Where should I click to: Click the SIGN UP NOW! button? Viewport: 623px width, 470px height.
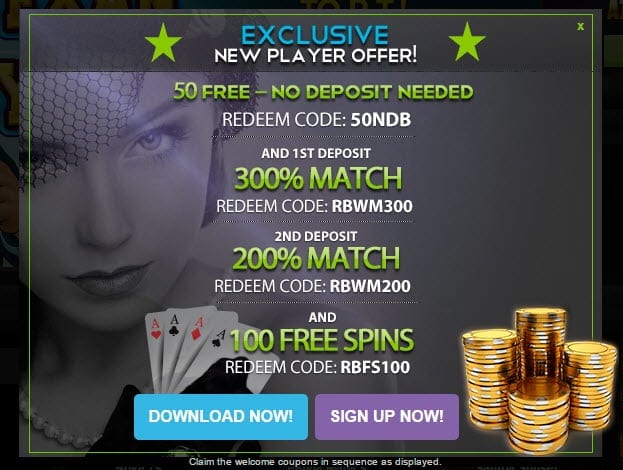387,417
